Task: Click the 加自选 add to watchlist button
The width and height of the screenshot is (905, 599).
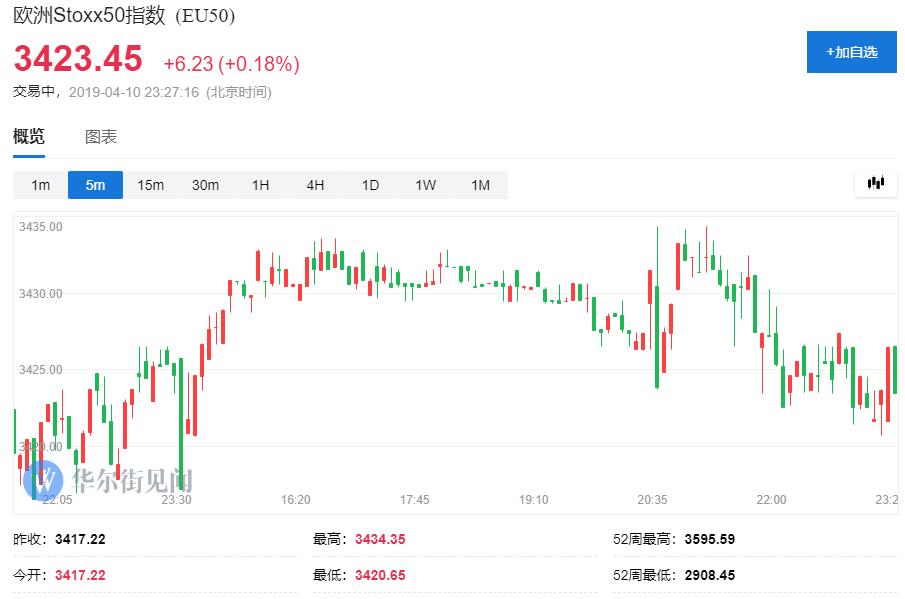Action: click(x=851, y=52)
